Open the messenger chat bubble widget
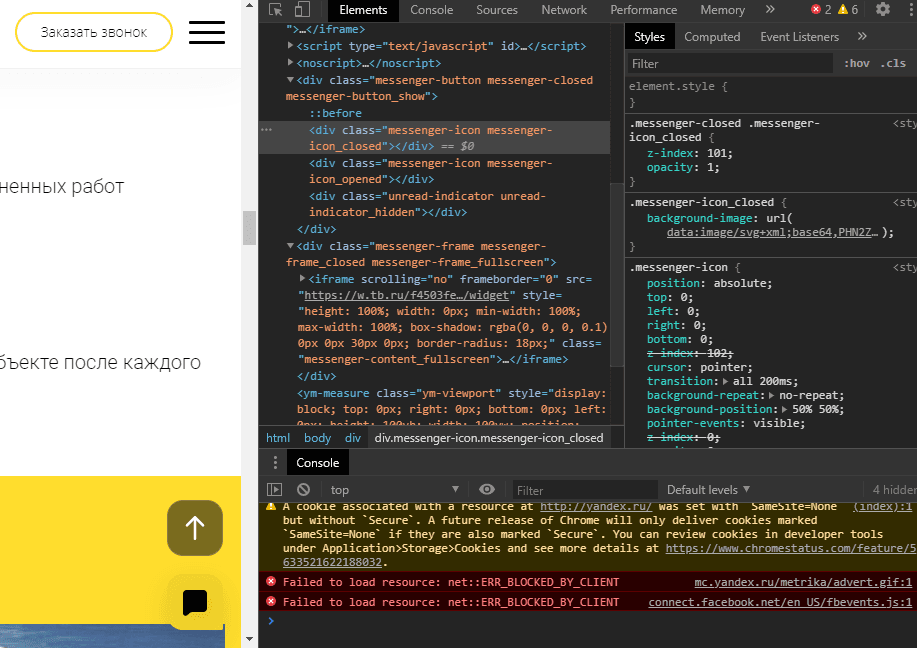Viewport: 917px width, 648px height. (x=195, y=602)
